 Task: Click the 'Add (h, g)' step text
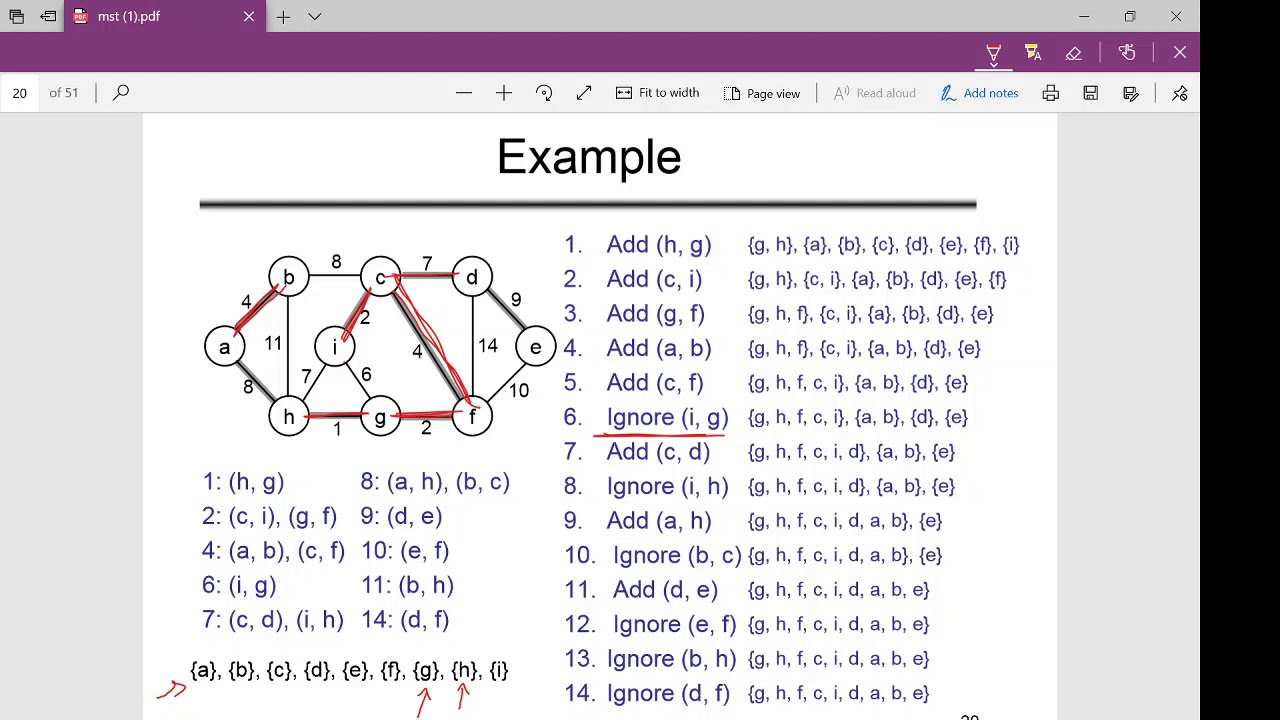tap(659, 245)
